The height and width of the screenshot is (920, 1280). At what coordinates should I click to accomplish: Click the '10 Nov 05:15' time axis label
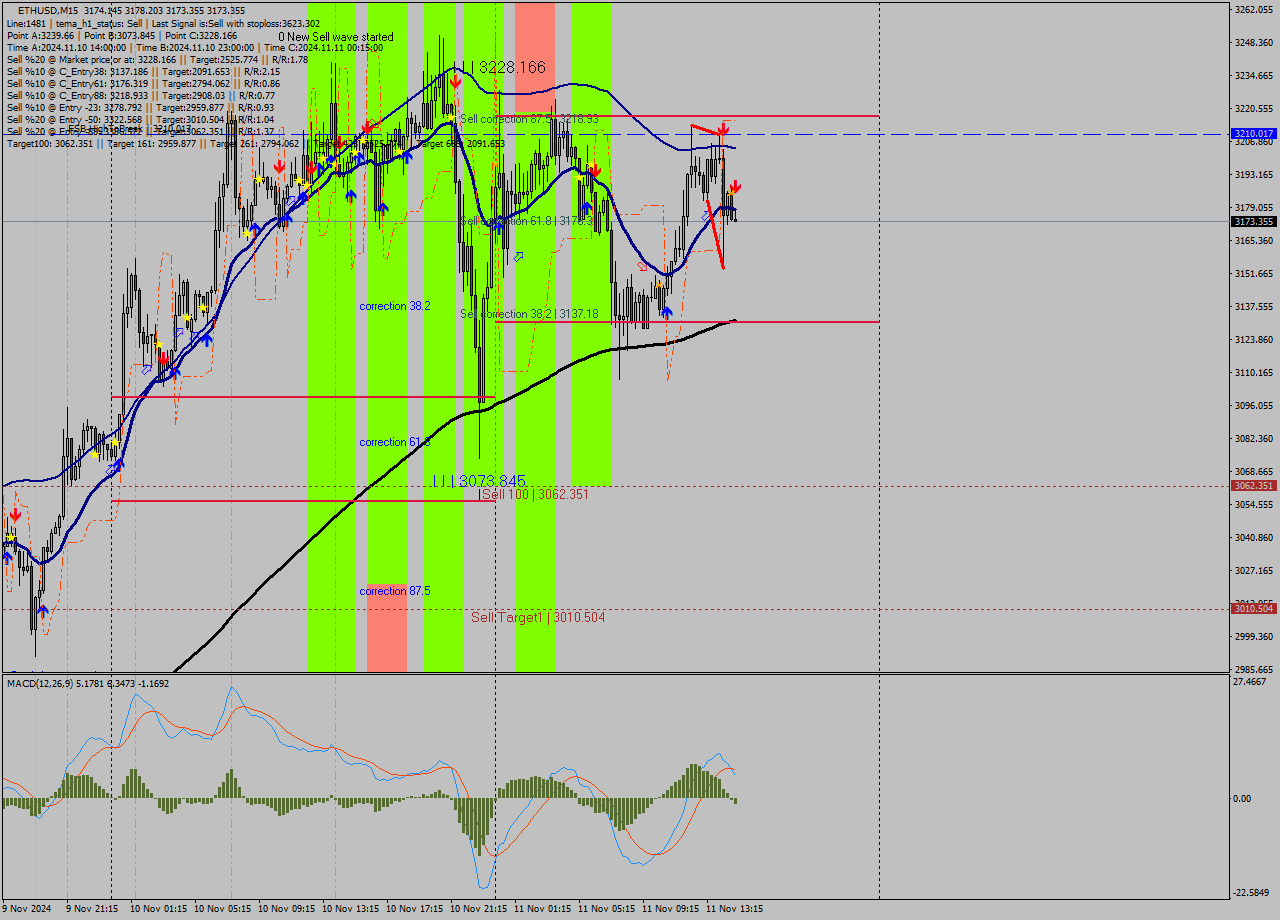pyautogui.click(x=222, y=909)
